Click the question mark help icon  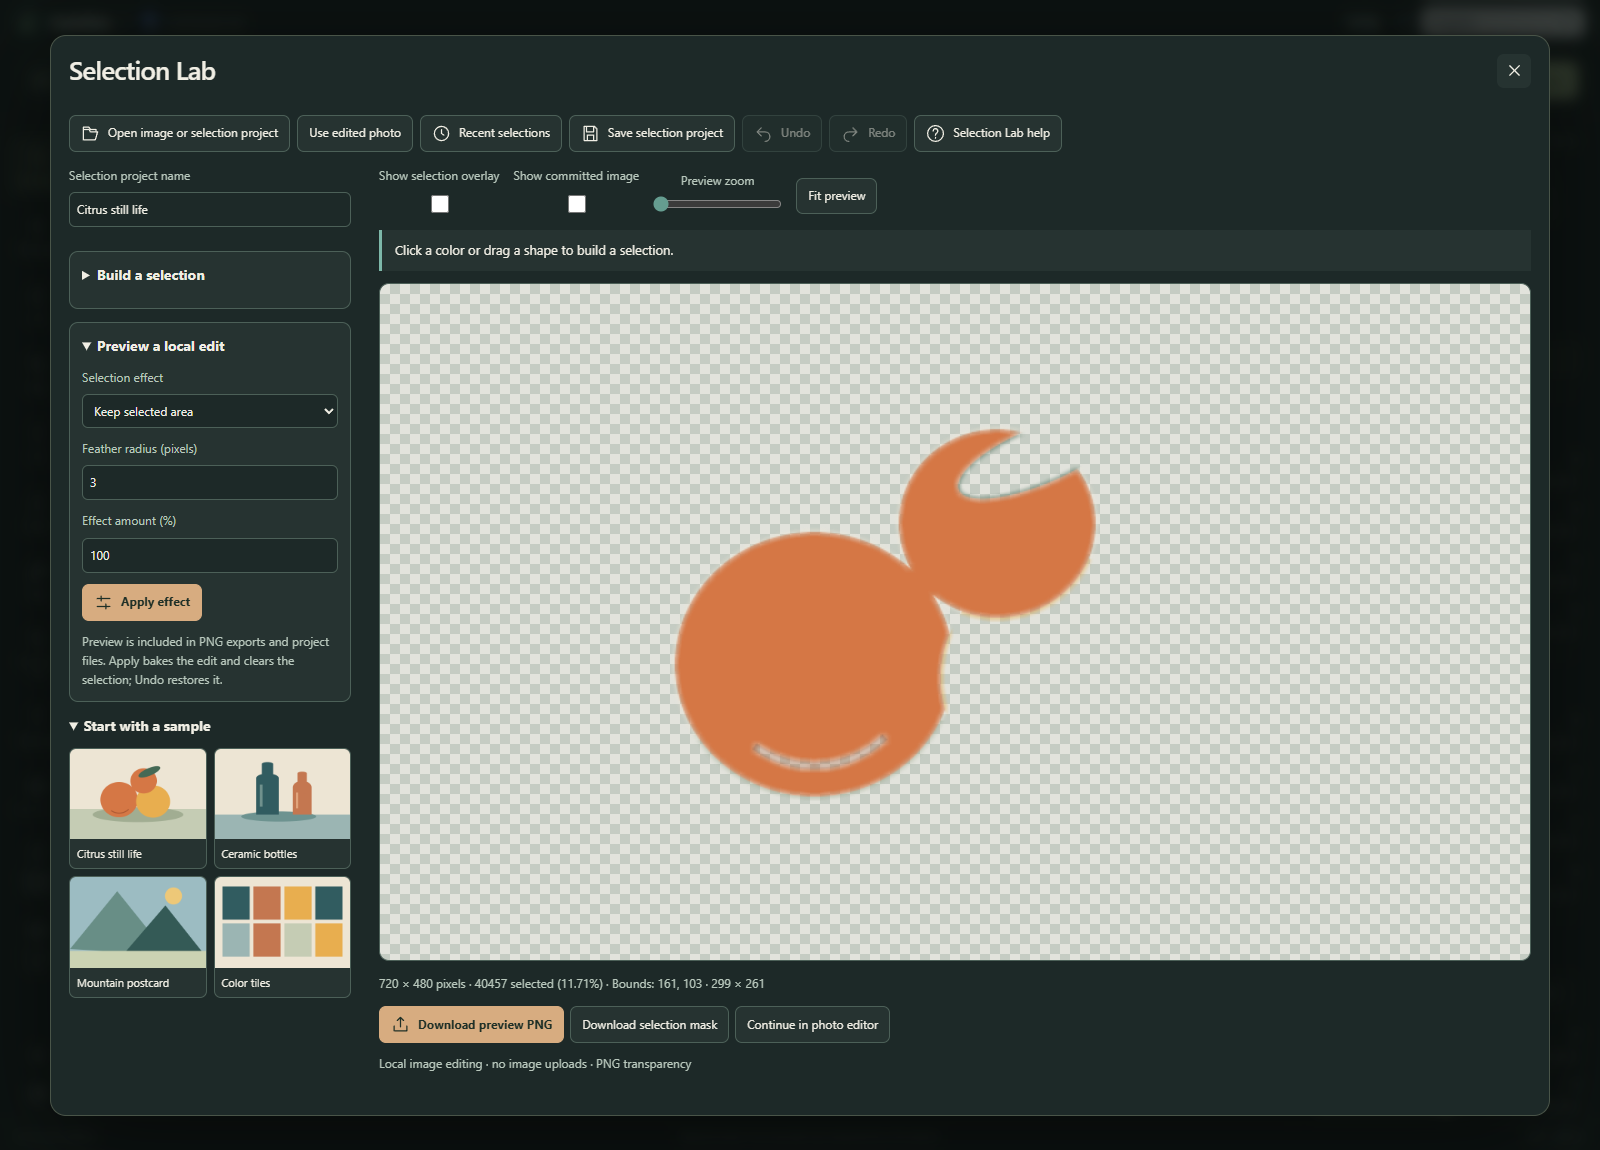coord(935,133)
